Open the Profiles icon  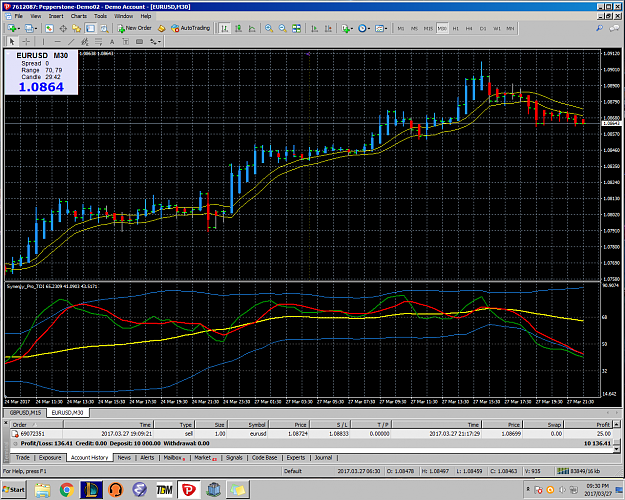[30, 28]
